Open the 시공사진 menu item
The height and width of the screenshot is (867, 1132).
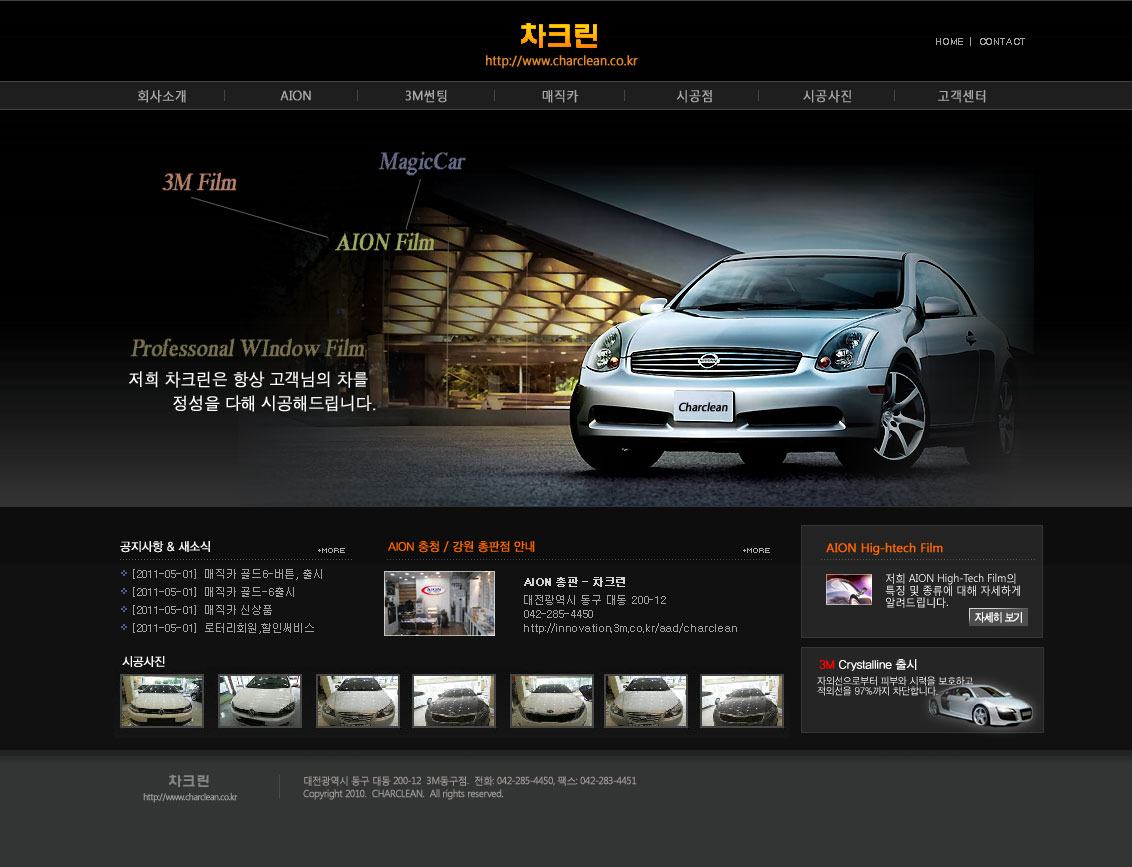pos(827,96)
